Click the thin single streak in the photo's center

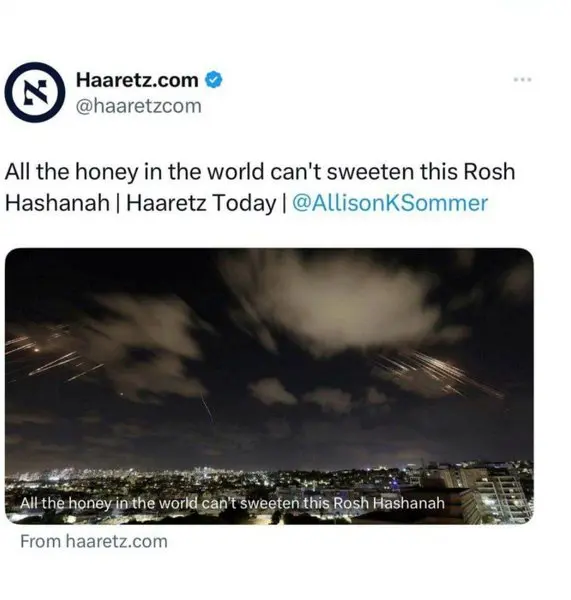(x=207, y=409)
